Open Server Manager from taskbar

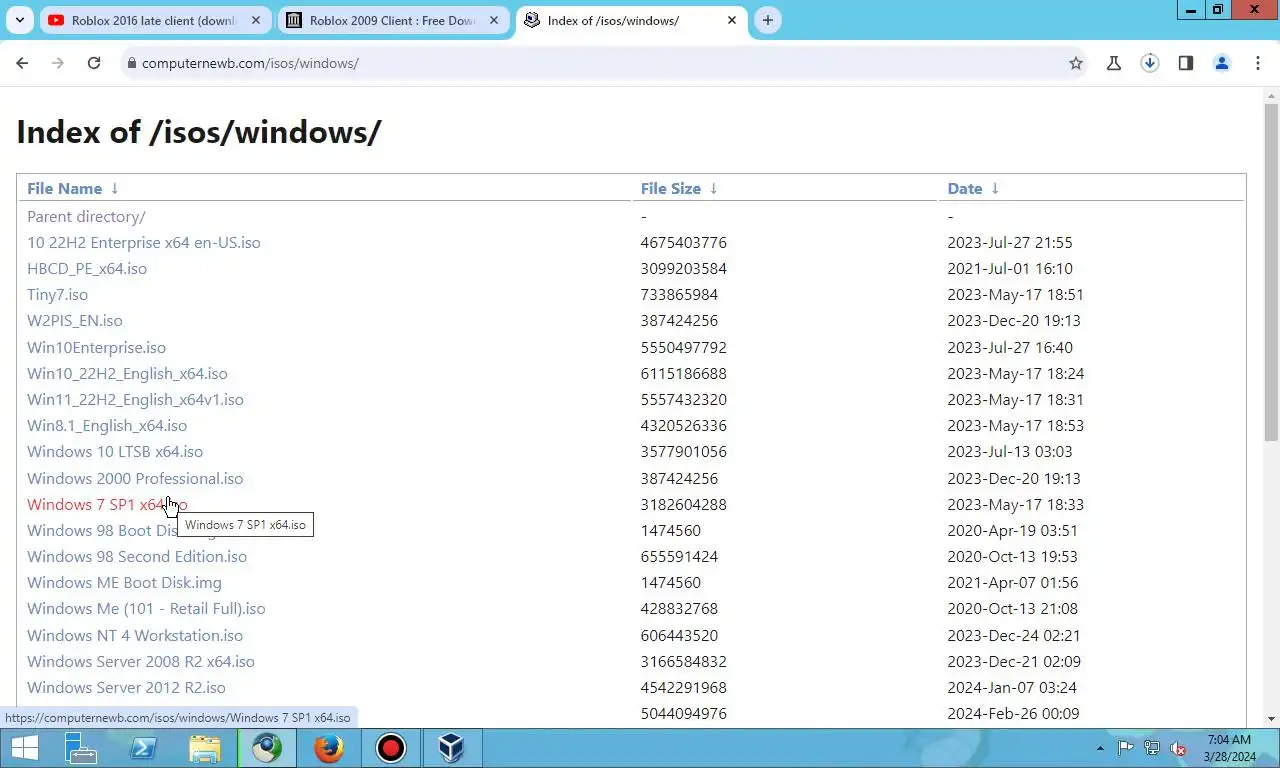click(80, 748)
